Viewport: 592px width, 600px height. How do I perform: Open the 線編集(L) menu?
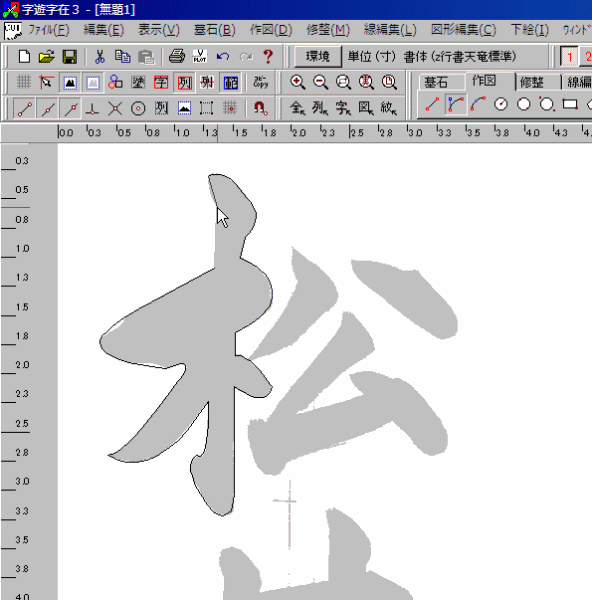[x=390, y=30]
